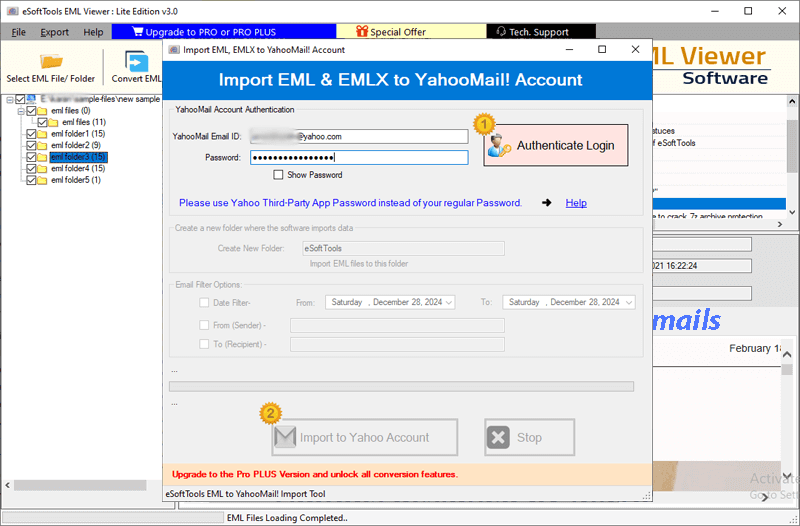
Task: Click the Stop button
Action: pyautogui.click(x=530, y=437)
